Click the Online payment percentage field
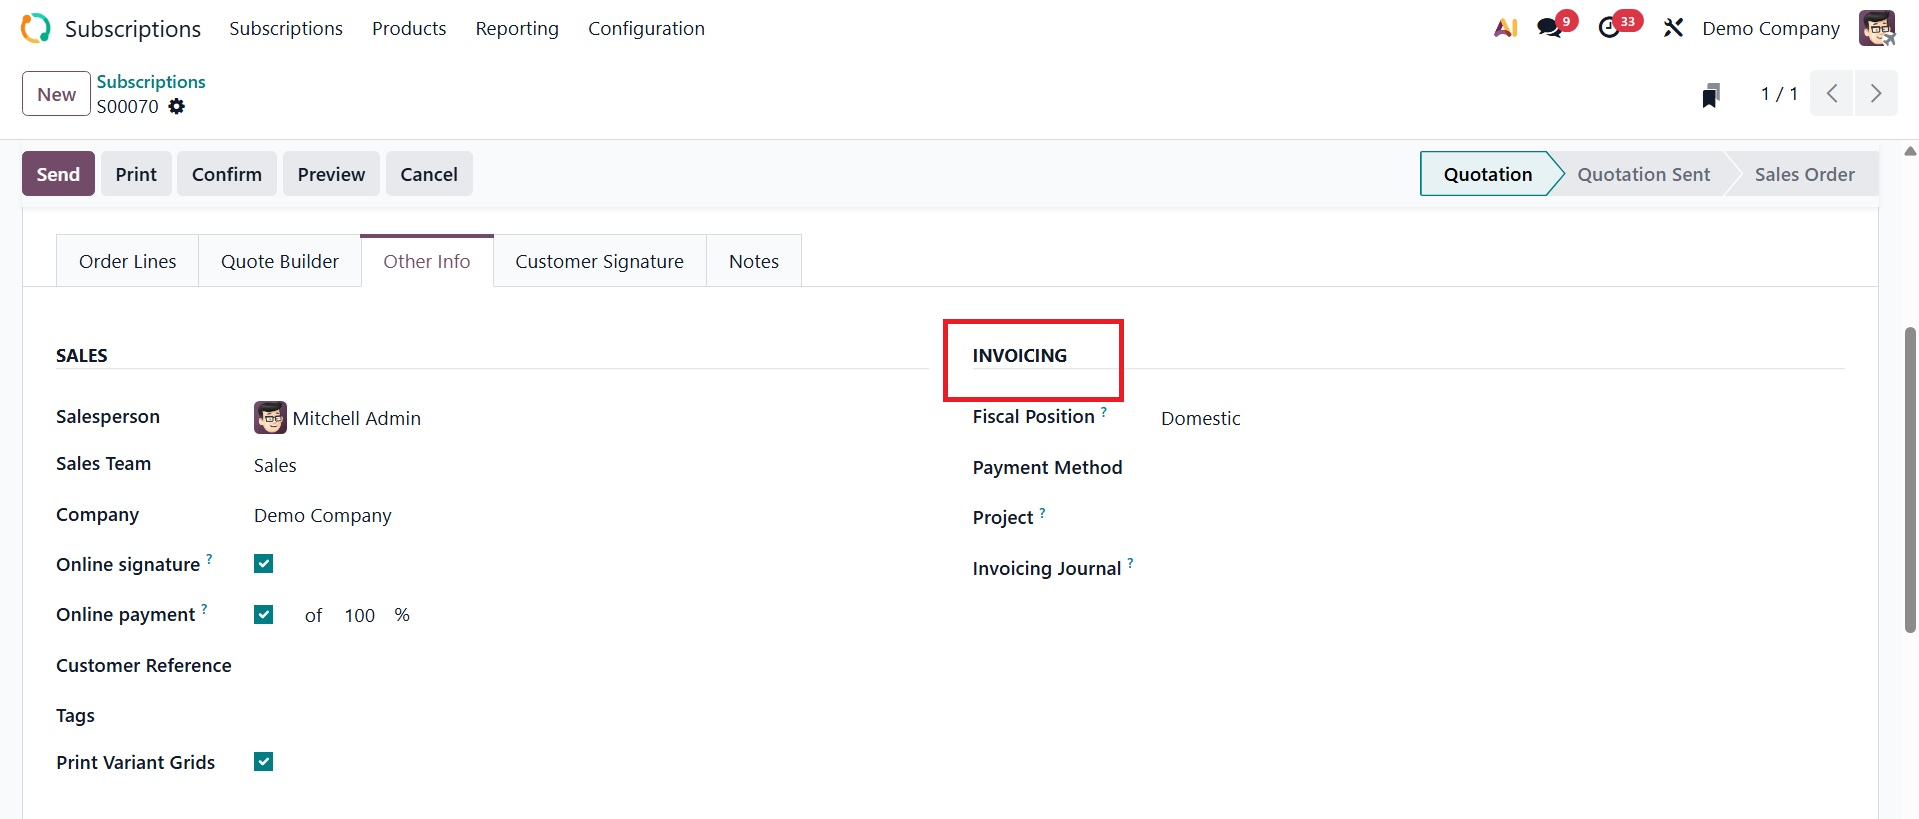The image size is (1919, 819). pos(360,616)
